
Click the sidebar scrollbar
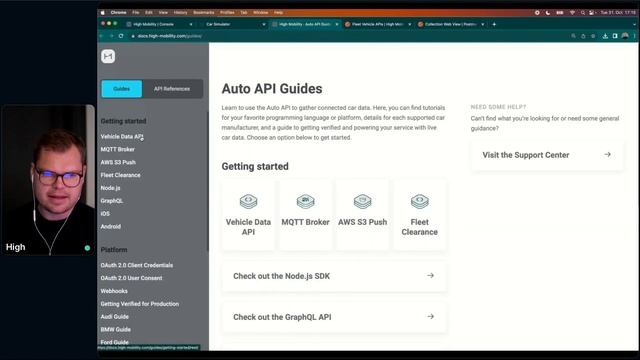(x=208, y=182)
